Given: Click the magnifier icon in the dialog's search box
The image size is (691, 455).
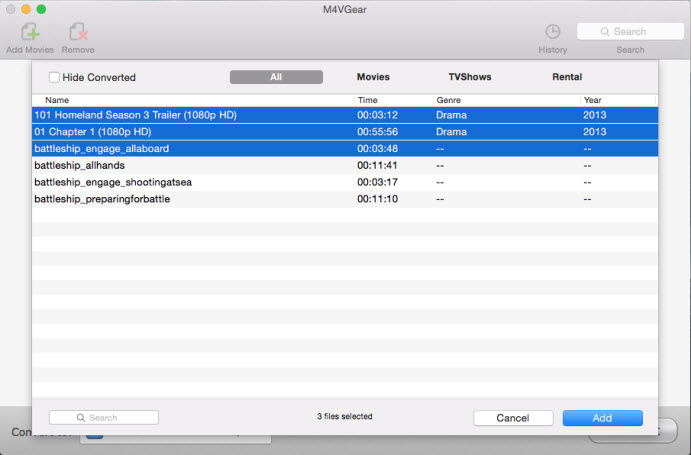Looking at the screenshot, I should [81, 418].
